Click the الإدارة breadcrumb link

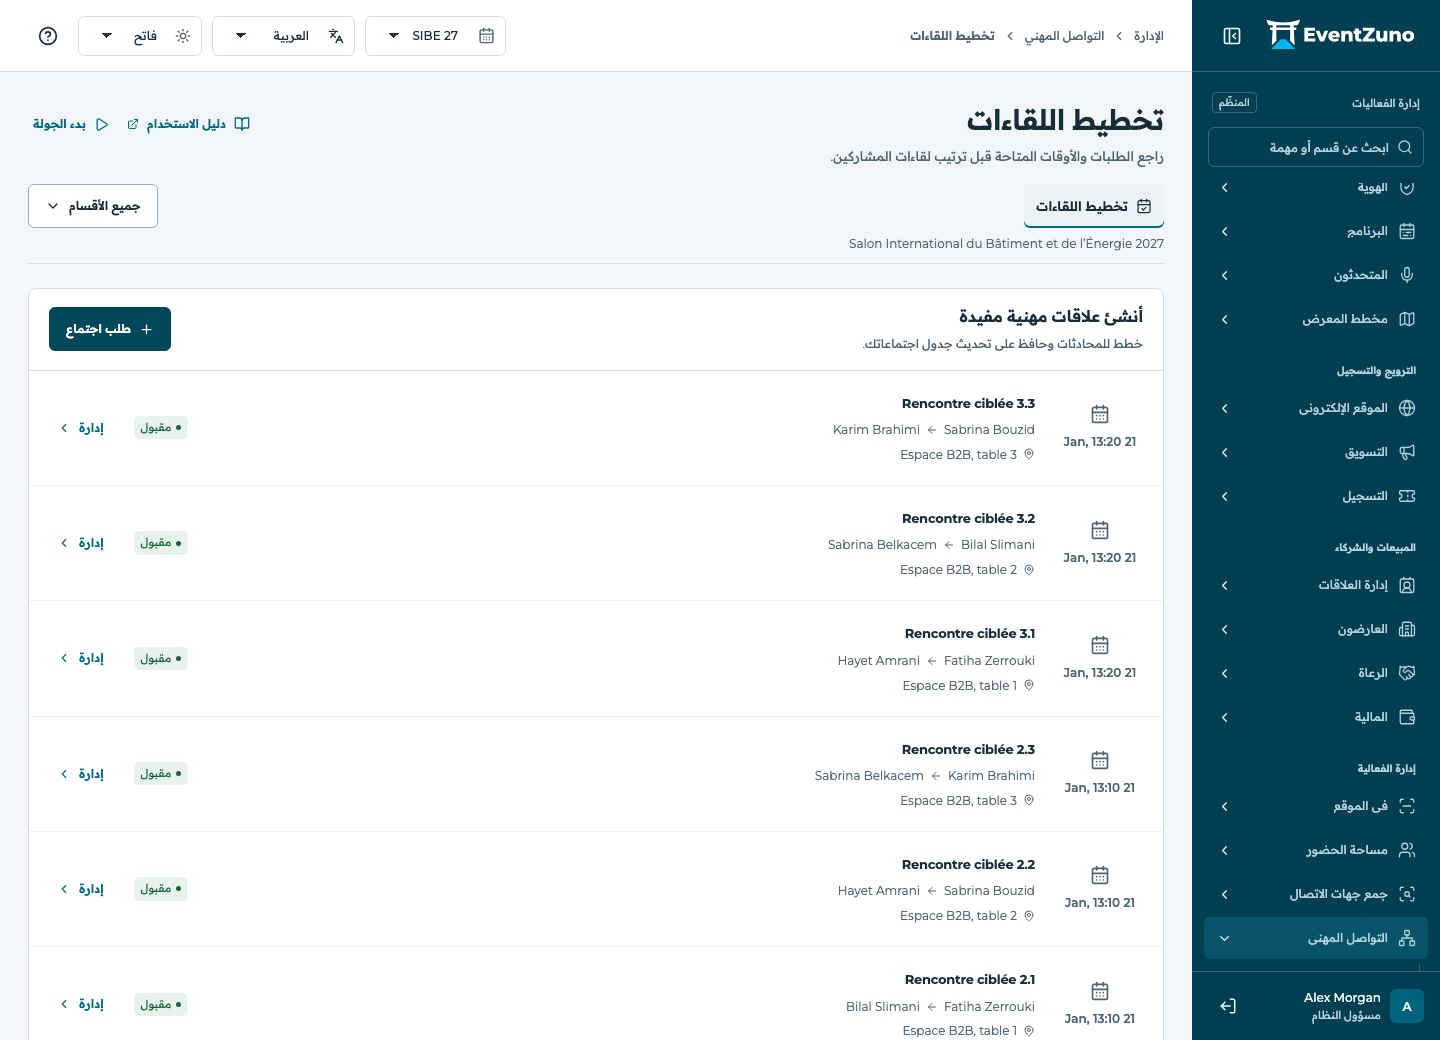1149,36
